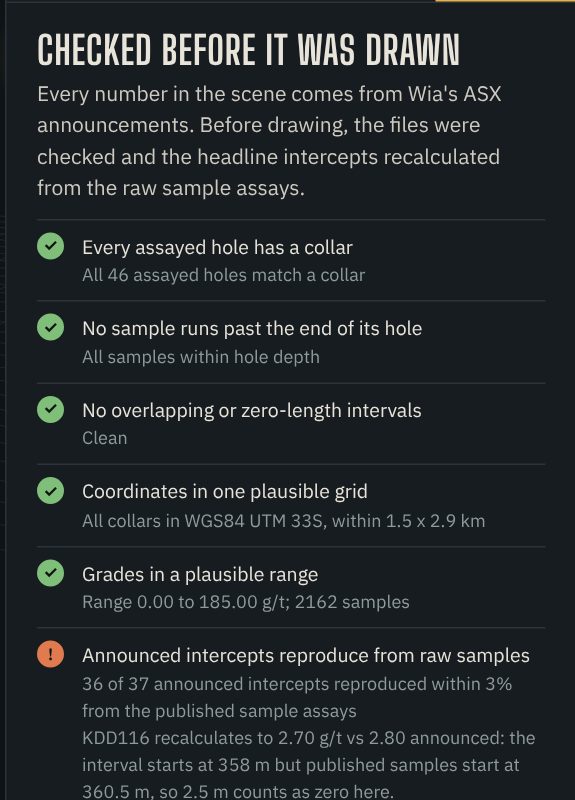
Task: Click the 'WGS84 UTM 33S' collar grid detail
Action: coord(255,521)
